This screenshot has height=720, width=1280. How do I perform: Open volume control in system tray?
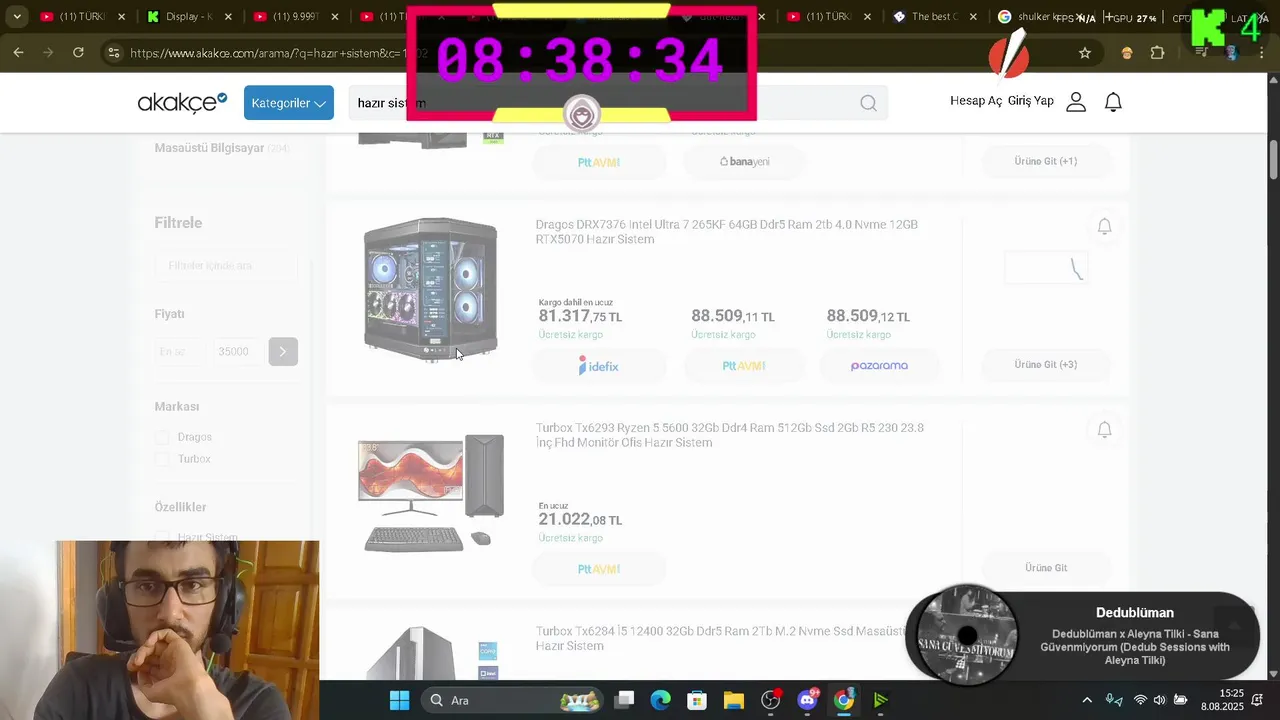coord(1159,700)
